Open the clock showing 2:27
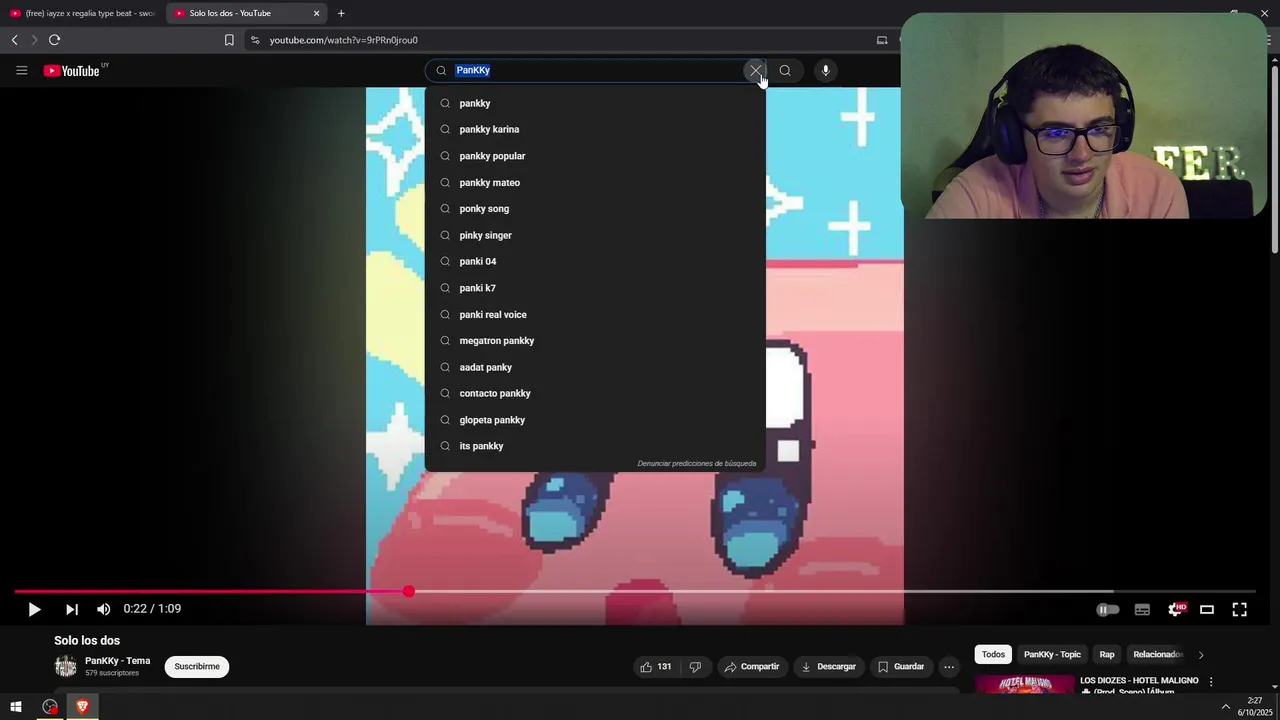Image resolution: width=1280 pixels, height=720 pixels. [x=1254, y=707]
